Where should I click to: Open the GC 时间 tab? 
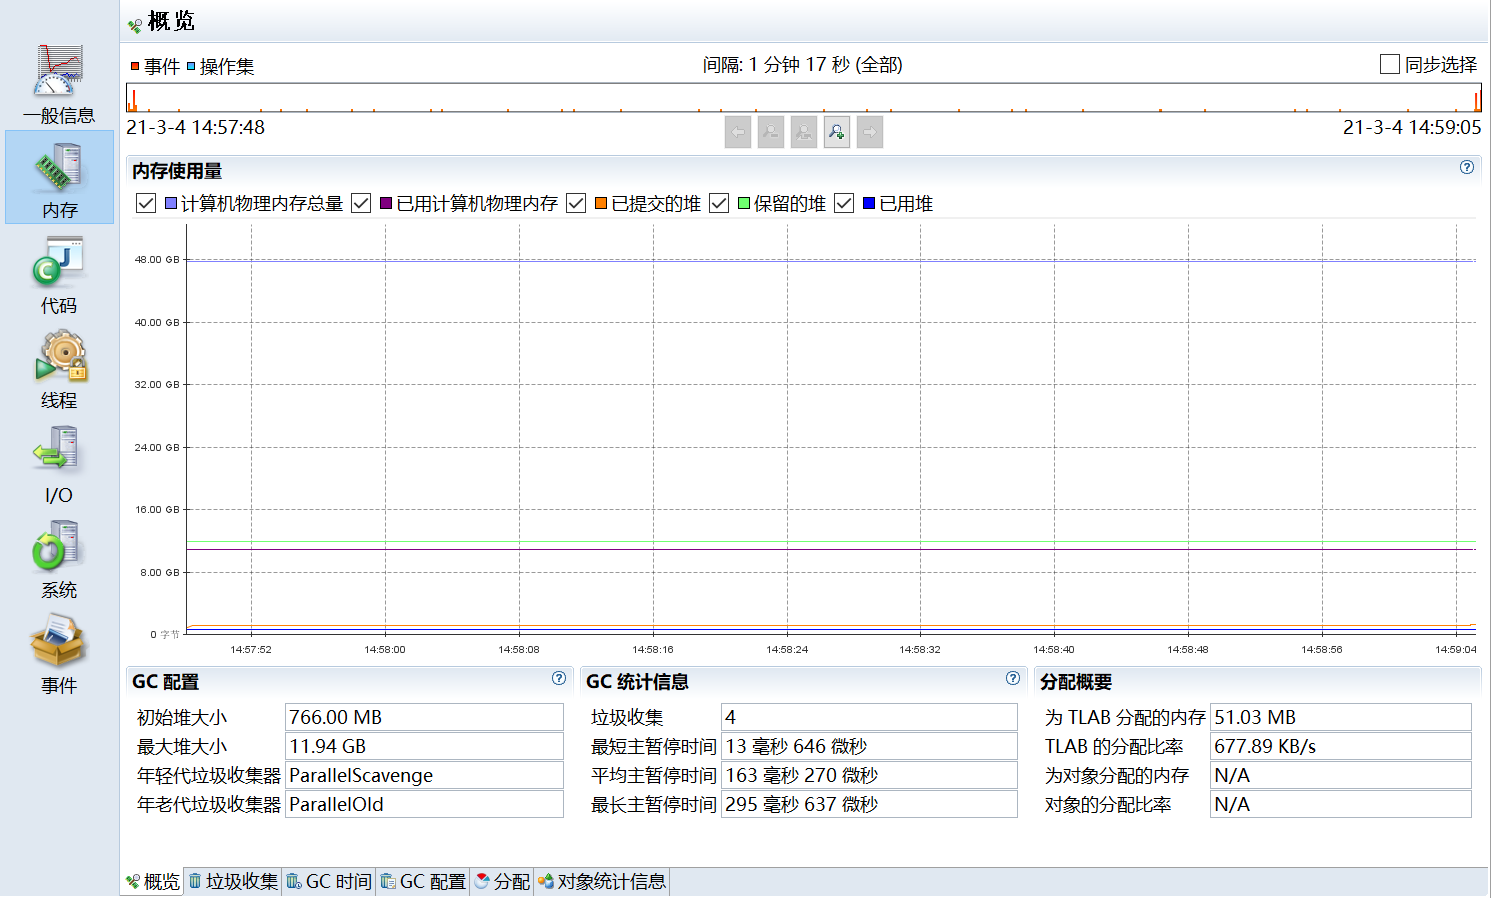328,881
